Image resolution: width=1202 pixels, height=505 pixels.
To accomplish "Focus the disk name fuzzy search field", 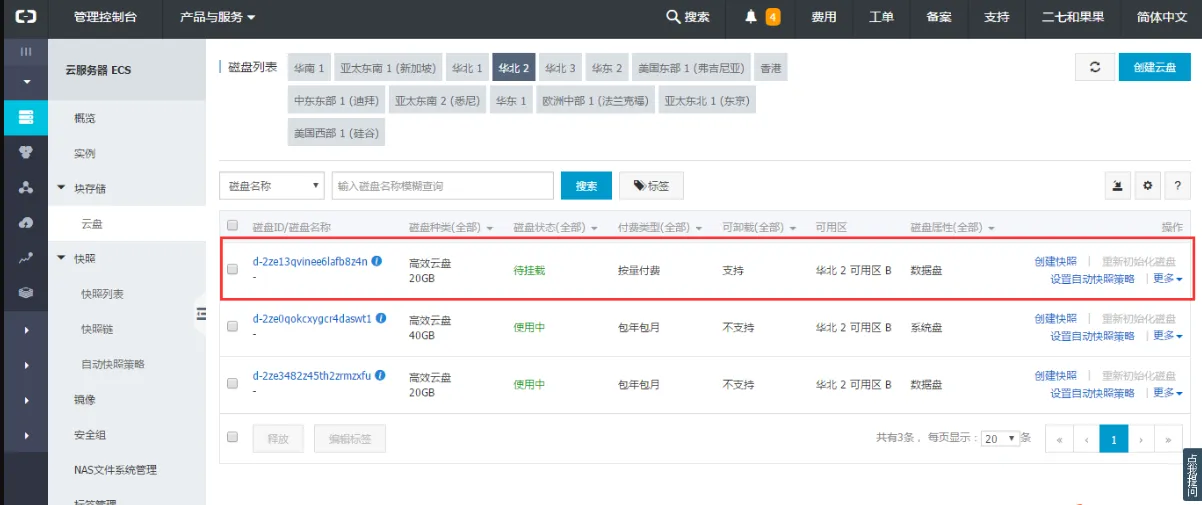I will 442,186.
